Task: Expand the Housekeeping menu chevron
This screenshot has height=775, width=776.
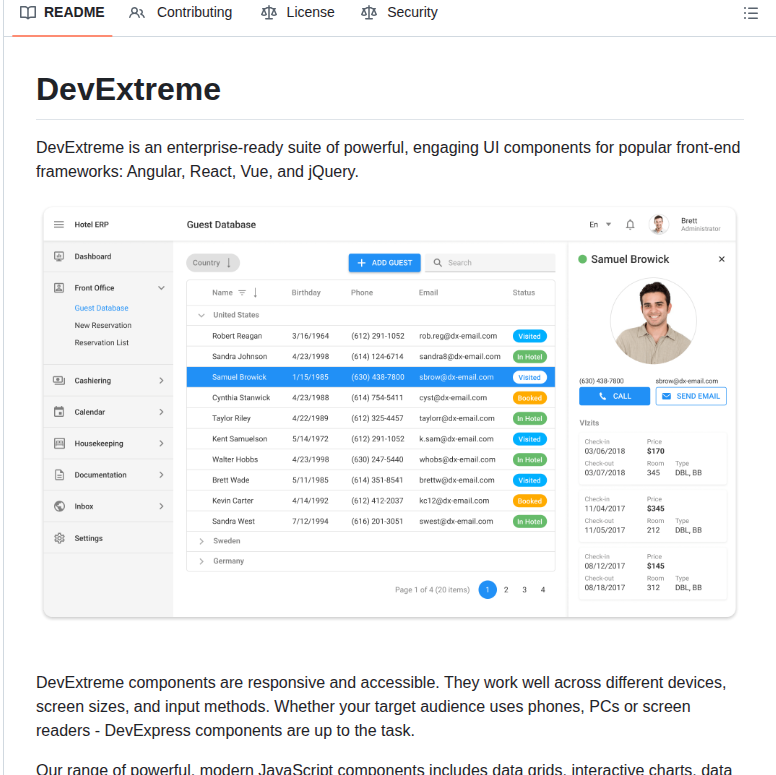Action: click(x=161, y=443)
